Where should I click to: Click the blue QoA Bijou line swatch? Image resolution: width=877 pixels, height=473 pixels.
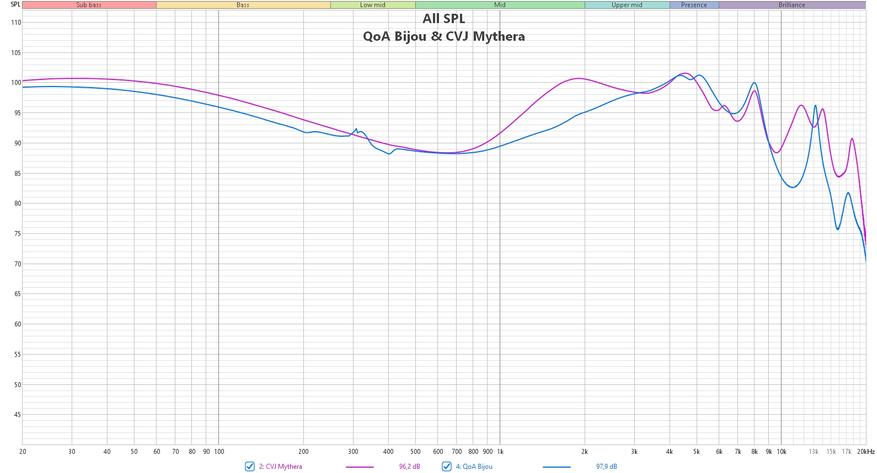pos(557,467)
